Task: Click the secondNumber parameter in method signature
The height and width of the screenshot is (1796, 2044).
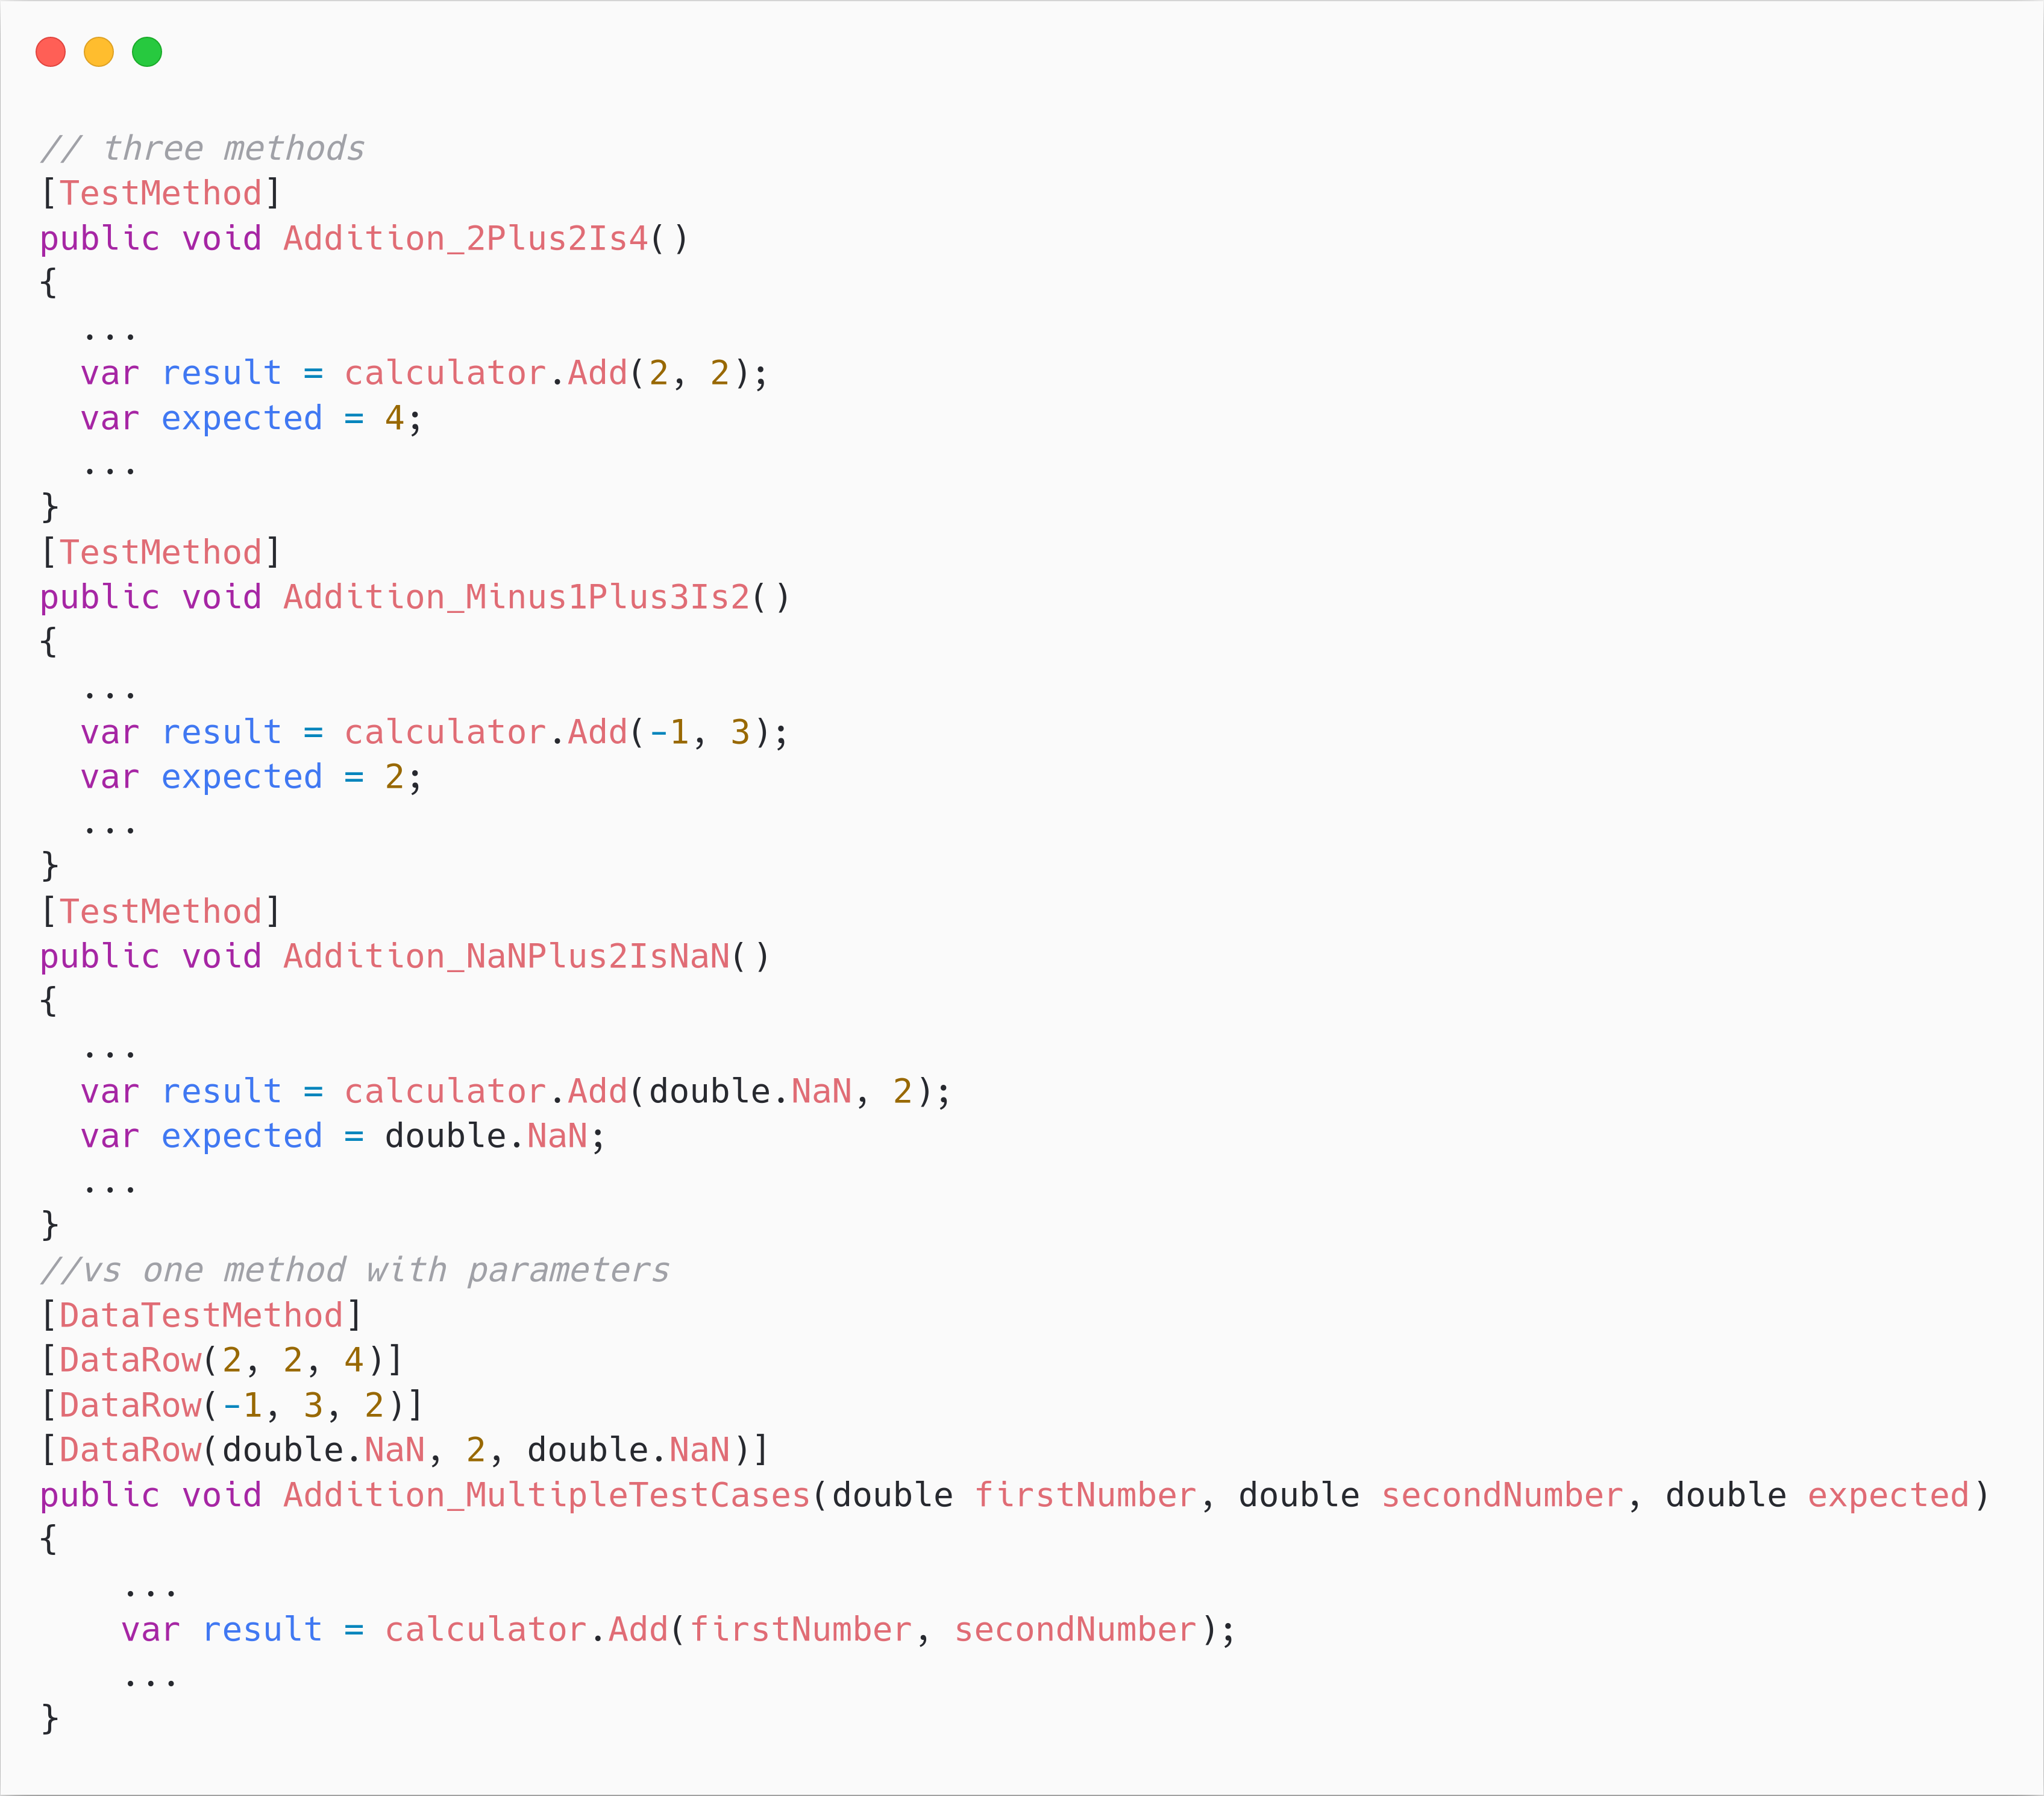Action: click(x=1501, y=1495)
